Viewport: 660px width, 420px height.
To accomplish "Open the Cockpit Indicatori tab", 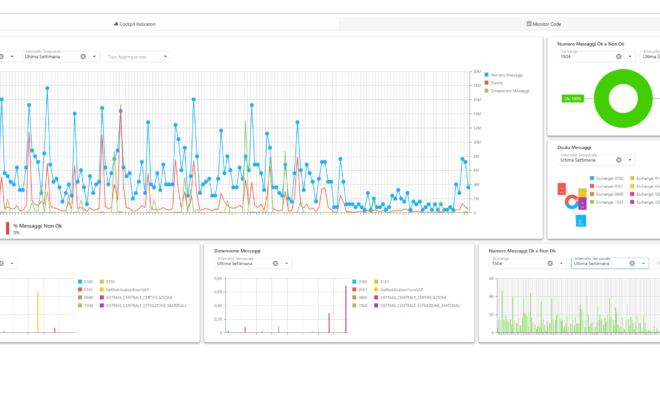I will pyautogui.click(x=135, y=24).
